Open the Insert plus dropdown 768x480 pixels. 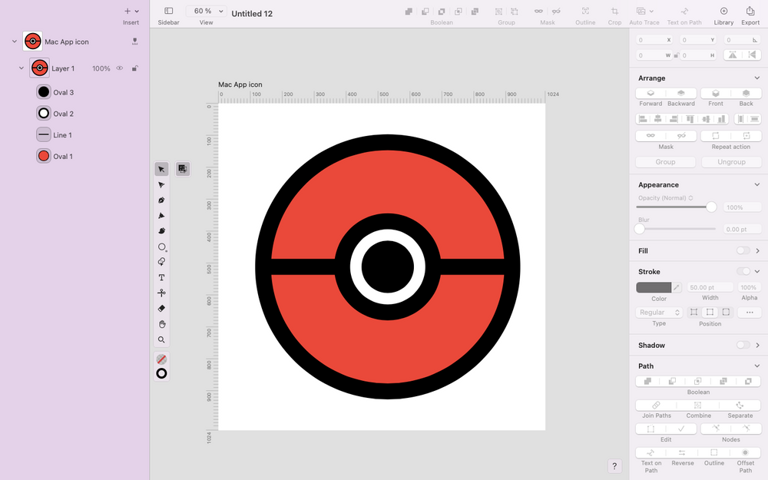[131, 11]
